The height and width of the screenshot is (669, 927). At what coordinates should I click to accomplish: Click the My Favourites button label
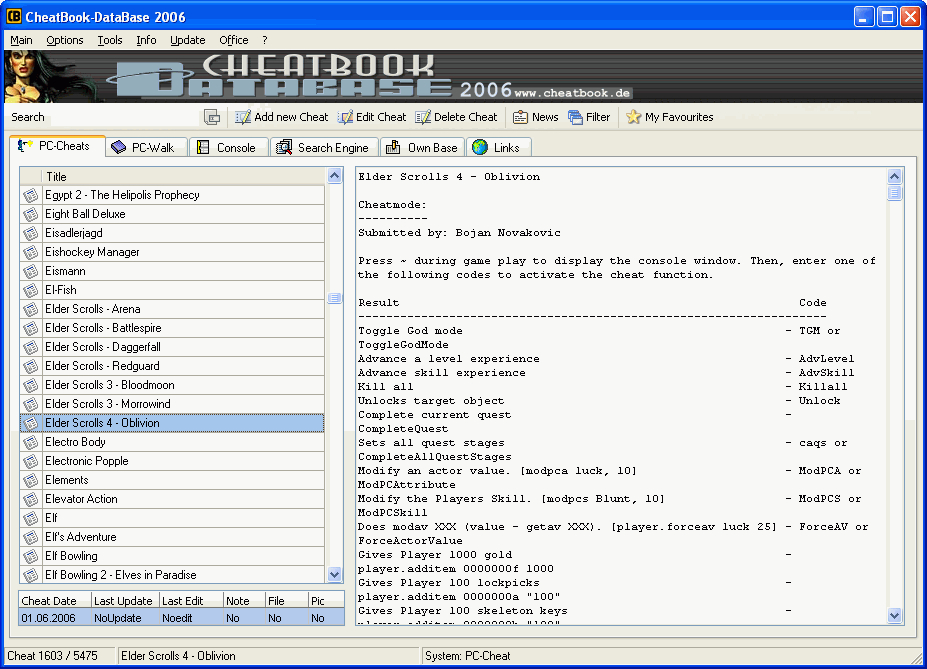click(x=679, y=117)
